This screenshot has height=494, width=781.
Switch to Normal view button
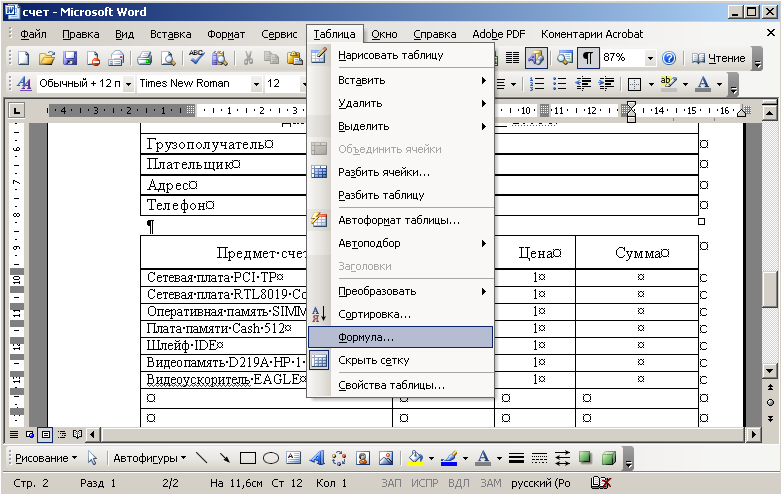[14, 434]
